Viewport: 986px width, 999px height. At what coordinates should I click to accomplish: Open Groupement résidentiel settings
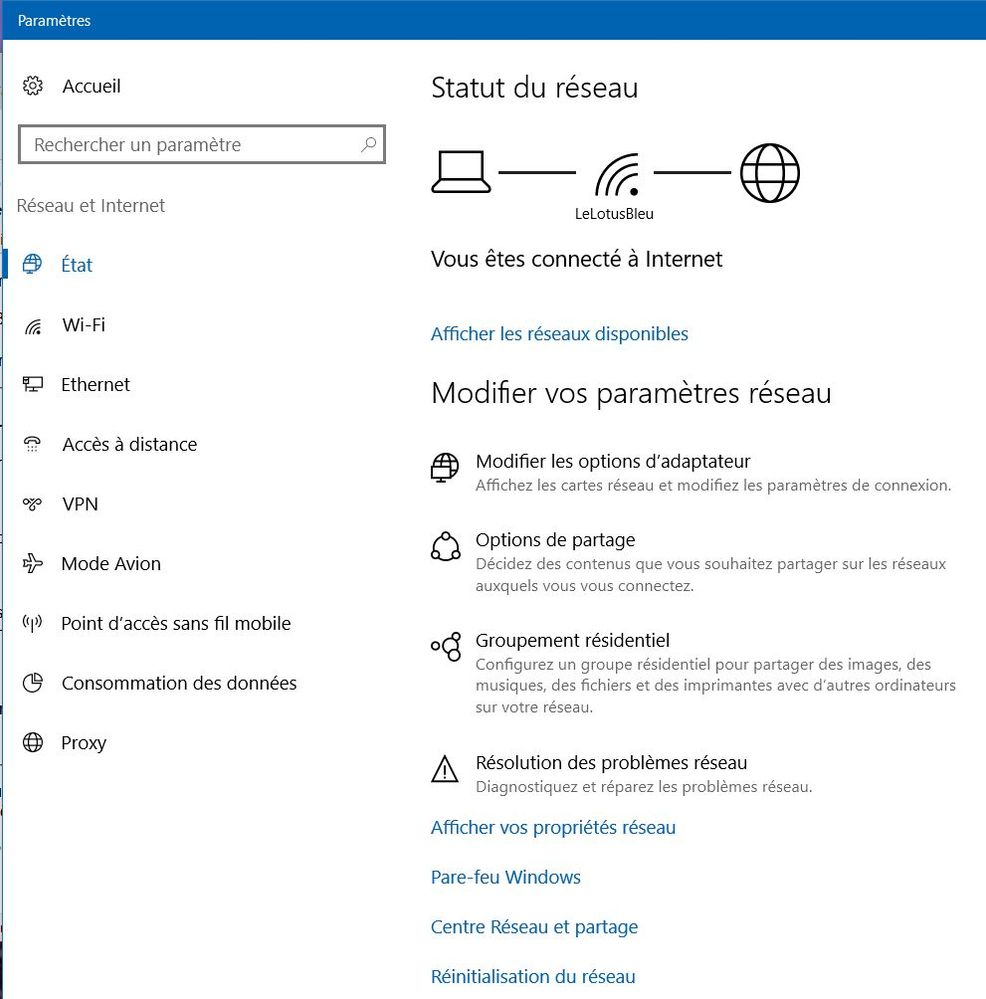573,640
